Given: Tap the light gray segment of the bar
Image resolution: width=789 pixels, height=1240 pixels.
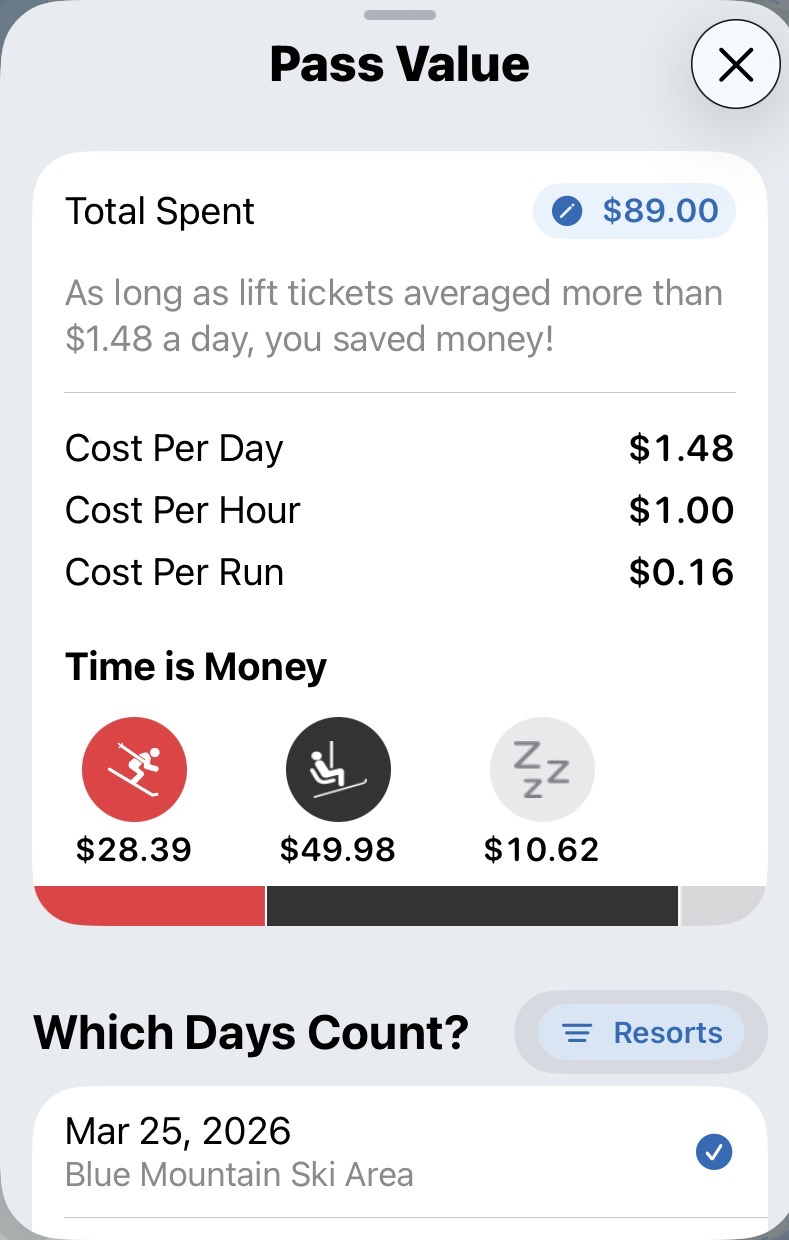Looking at the screenshot, I should coord(720,905).
